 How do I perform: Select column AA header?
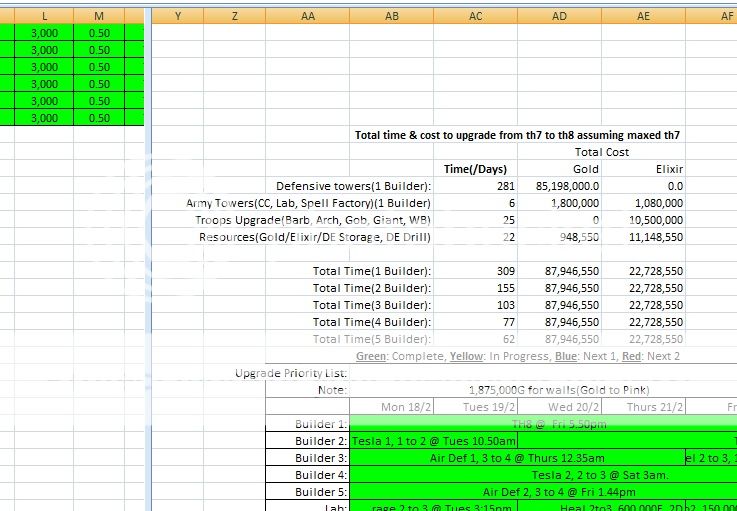307,16
